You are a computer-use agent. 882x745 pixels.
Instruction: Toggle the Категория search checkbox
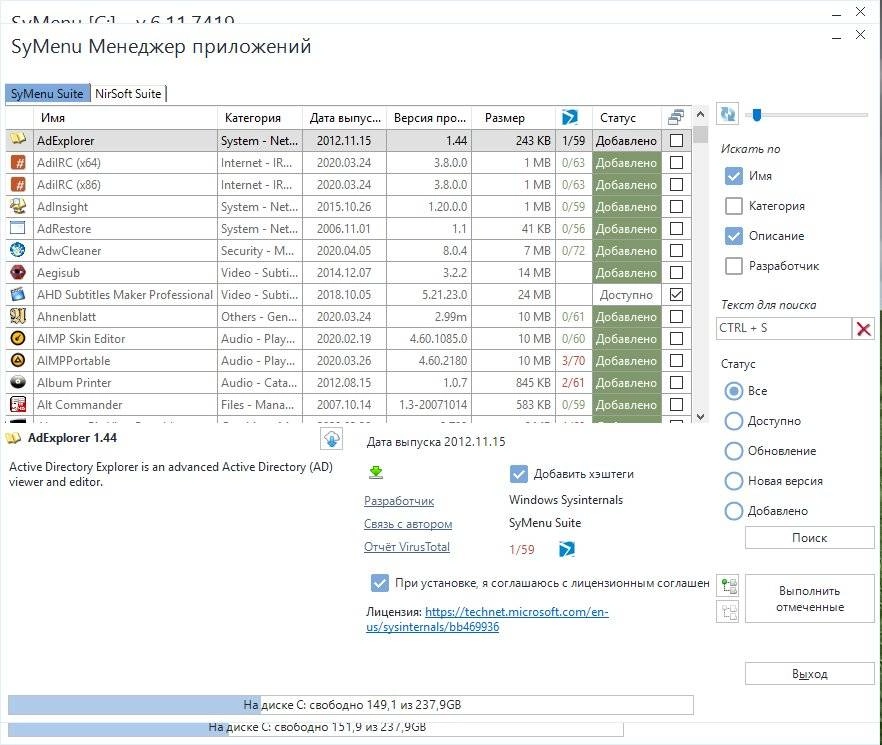734,206
